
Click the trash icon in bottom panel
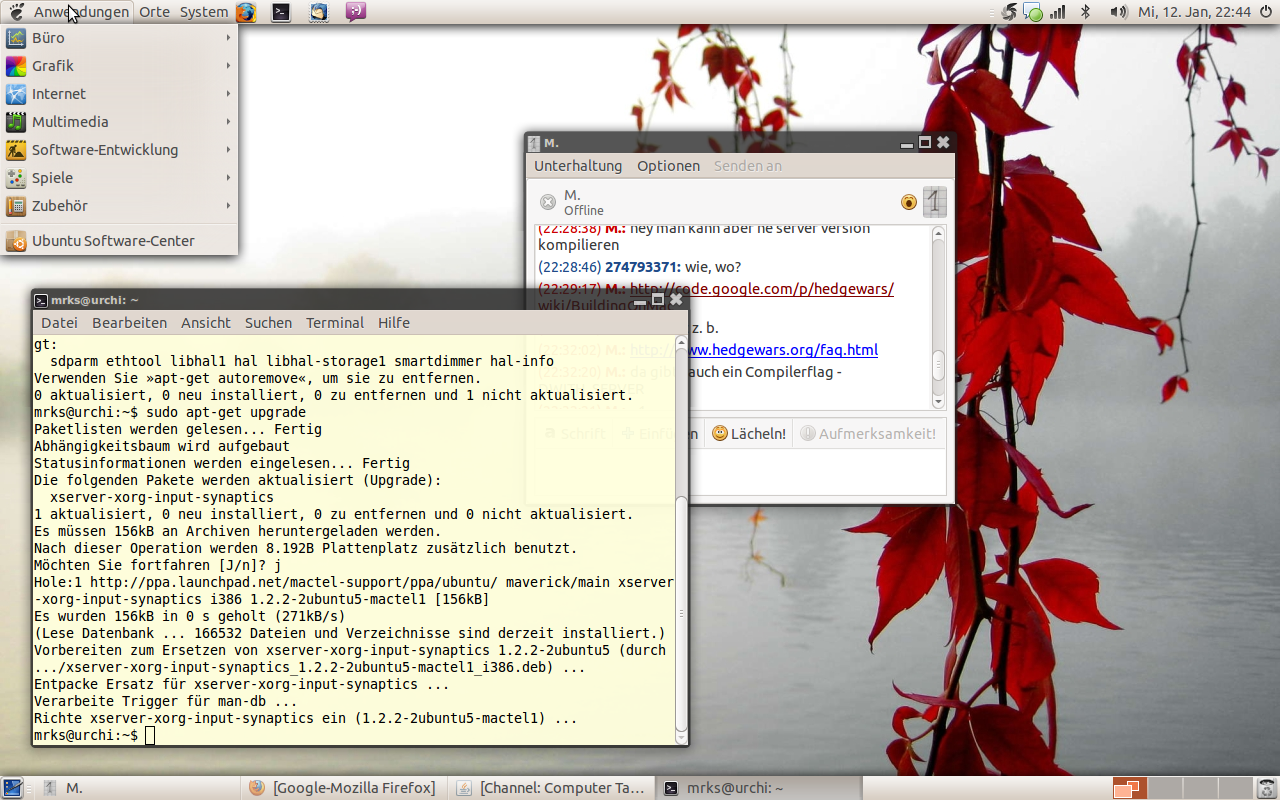[1266, 788]
